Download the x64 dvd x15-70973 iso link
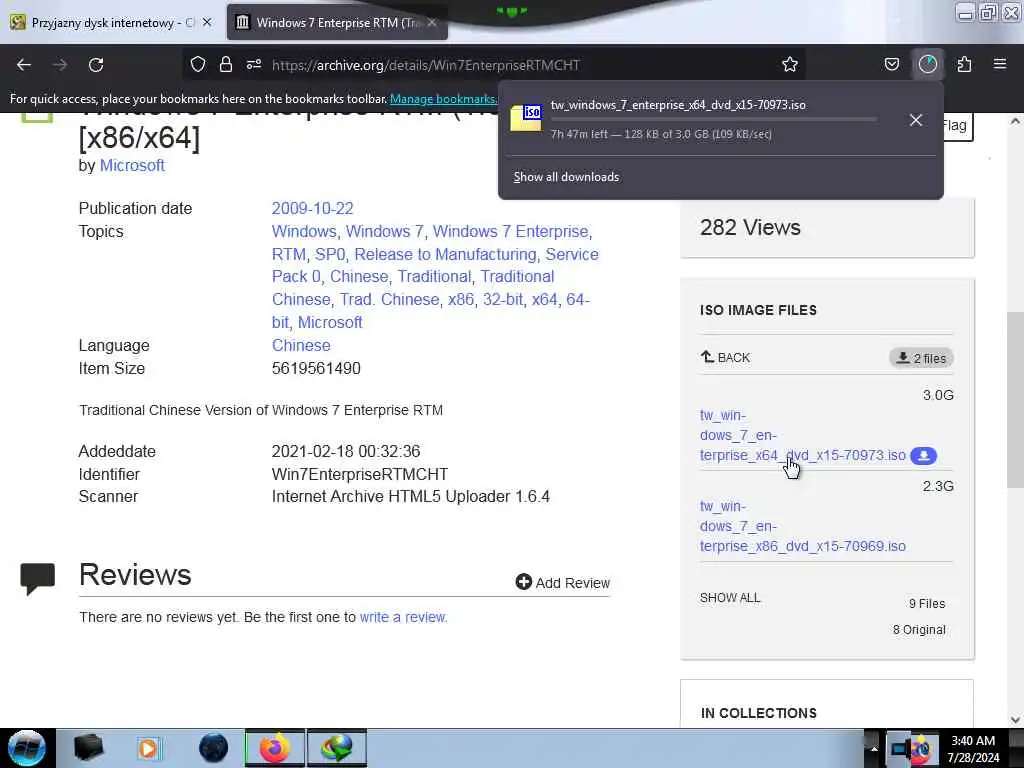The width and height of the screenshot is (1024, 768). coord(803,435)
